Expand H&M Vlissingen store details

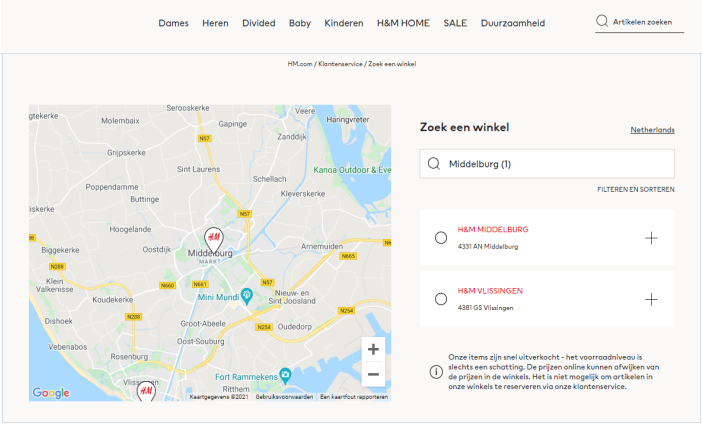pos(651,299)
